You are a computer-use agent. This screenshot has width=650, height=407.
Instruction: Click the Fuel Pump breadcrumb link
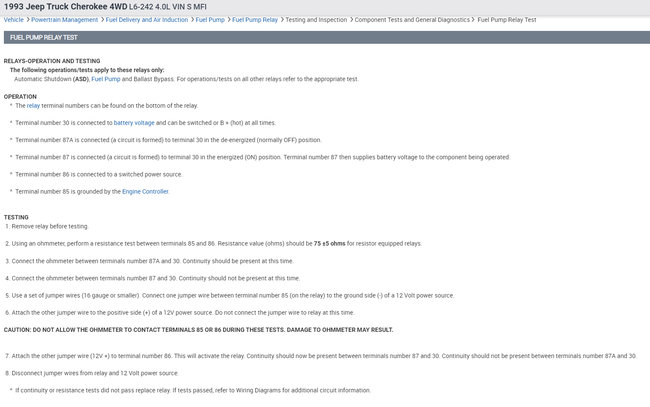tap(211, 19)
